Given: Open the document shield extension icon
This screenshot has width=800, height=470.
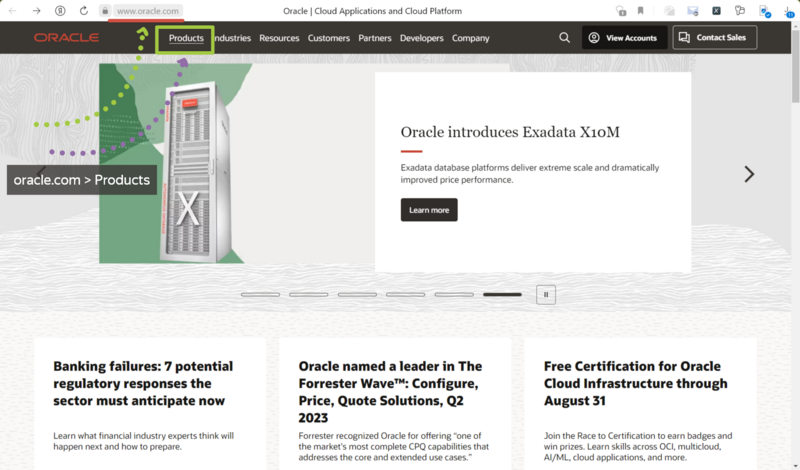Looking at the screenshot, I should 765,11.
